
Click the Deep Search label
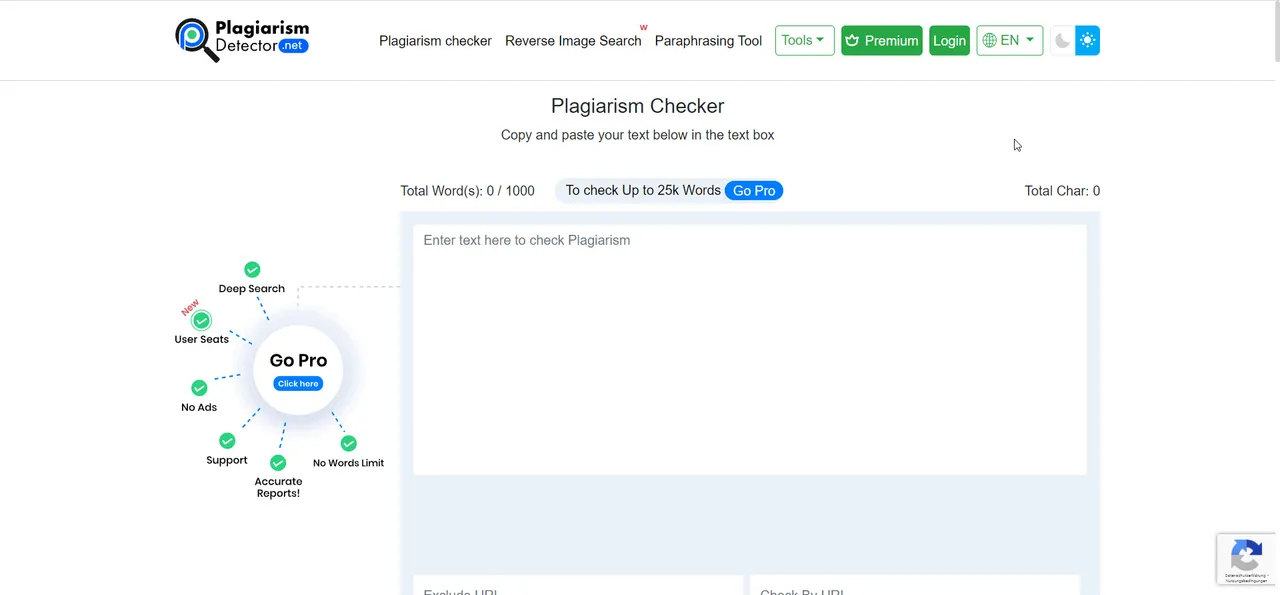pyautogui.click(x=252, y=289)
